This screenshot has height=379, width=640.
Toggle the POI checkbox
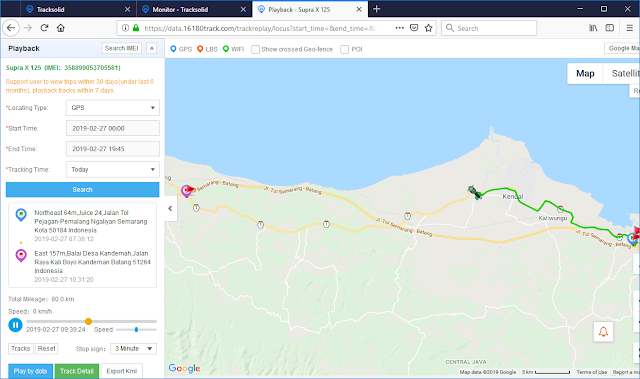(344, 49)
